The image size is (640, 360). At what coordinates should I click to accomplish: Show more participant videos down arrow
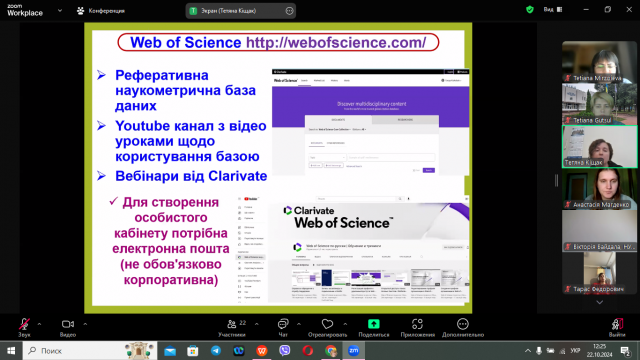tap(599, 302)
